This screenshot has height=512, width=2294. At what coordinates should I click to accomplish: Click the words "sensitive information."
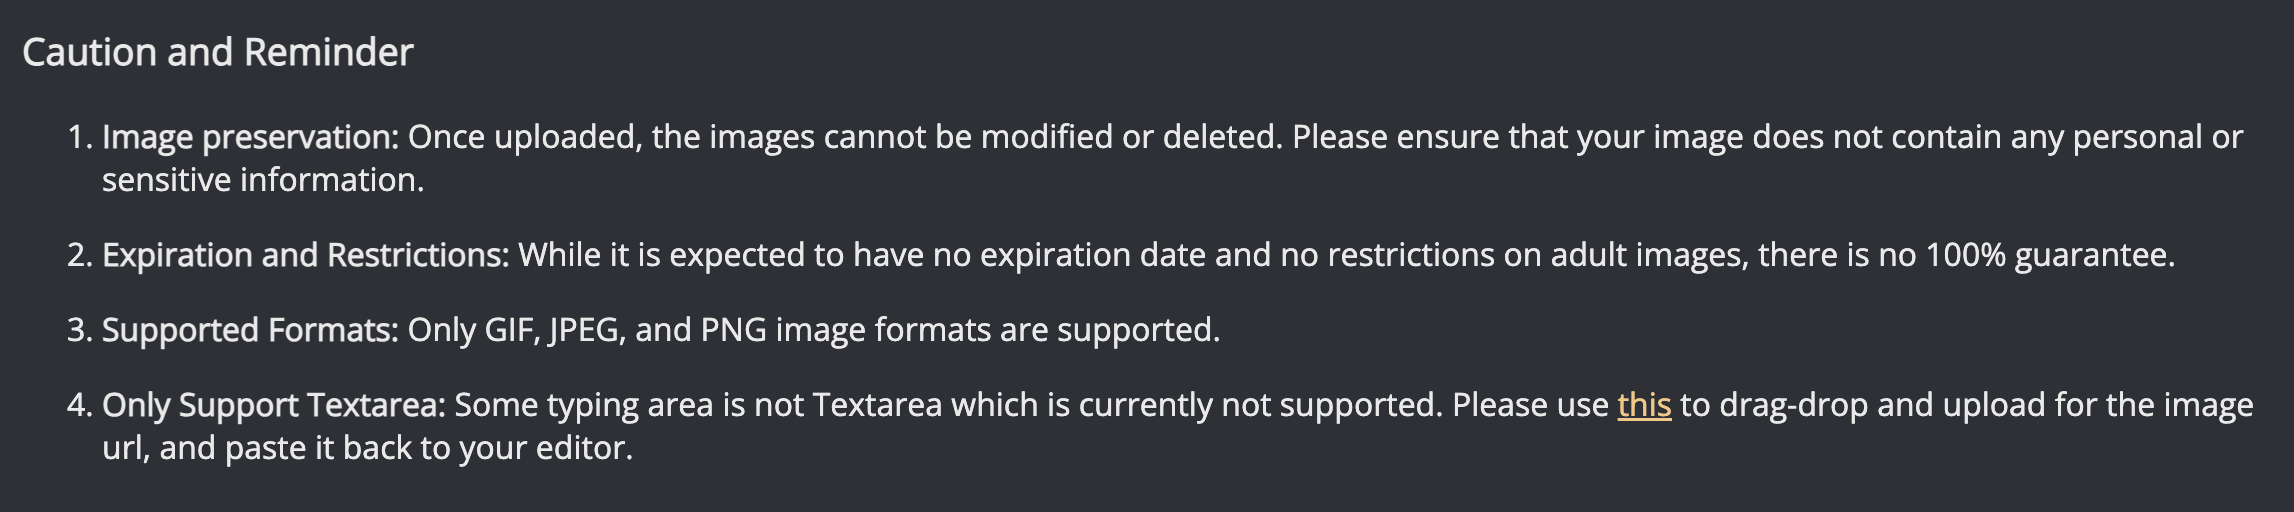(x=263, y=180)
